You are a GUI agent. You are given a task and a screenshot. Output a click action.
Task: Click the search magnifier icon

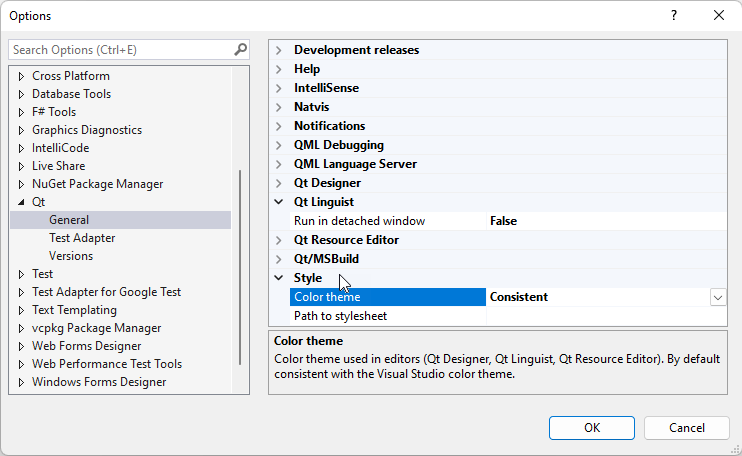[x=240, y=49]
